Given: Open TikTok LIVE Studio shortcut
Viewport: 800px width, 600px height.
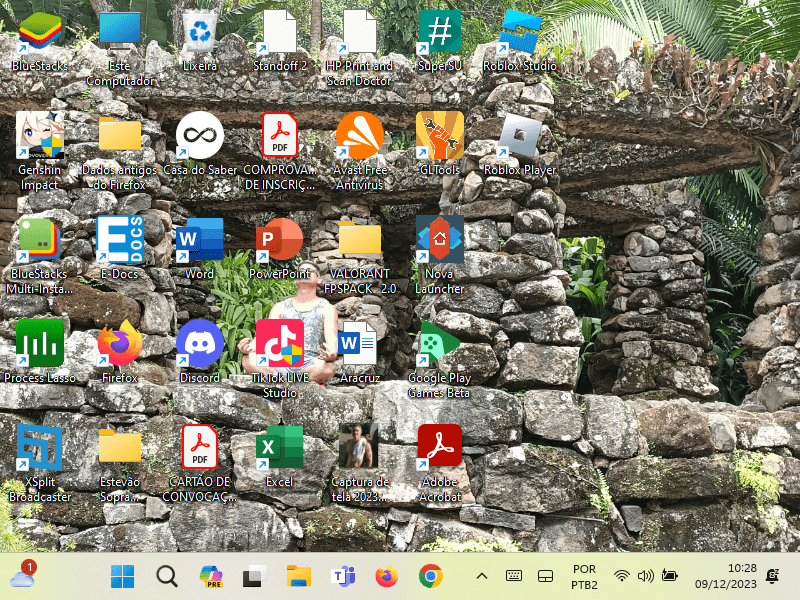Looking at the screenshot, I should pos(280,343).
